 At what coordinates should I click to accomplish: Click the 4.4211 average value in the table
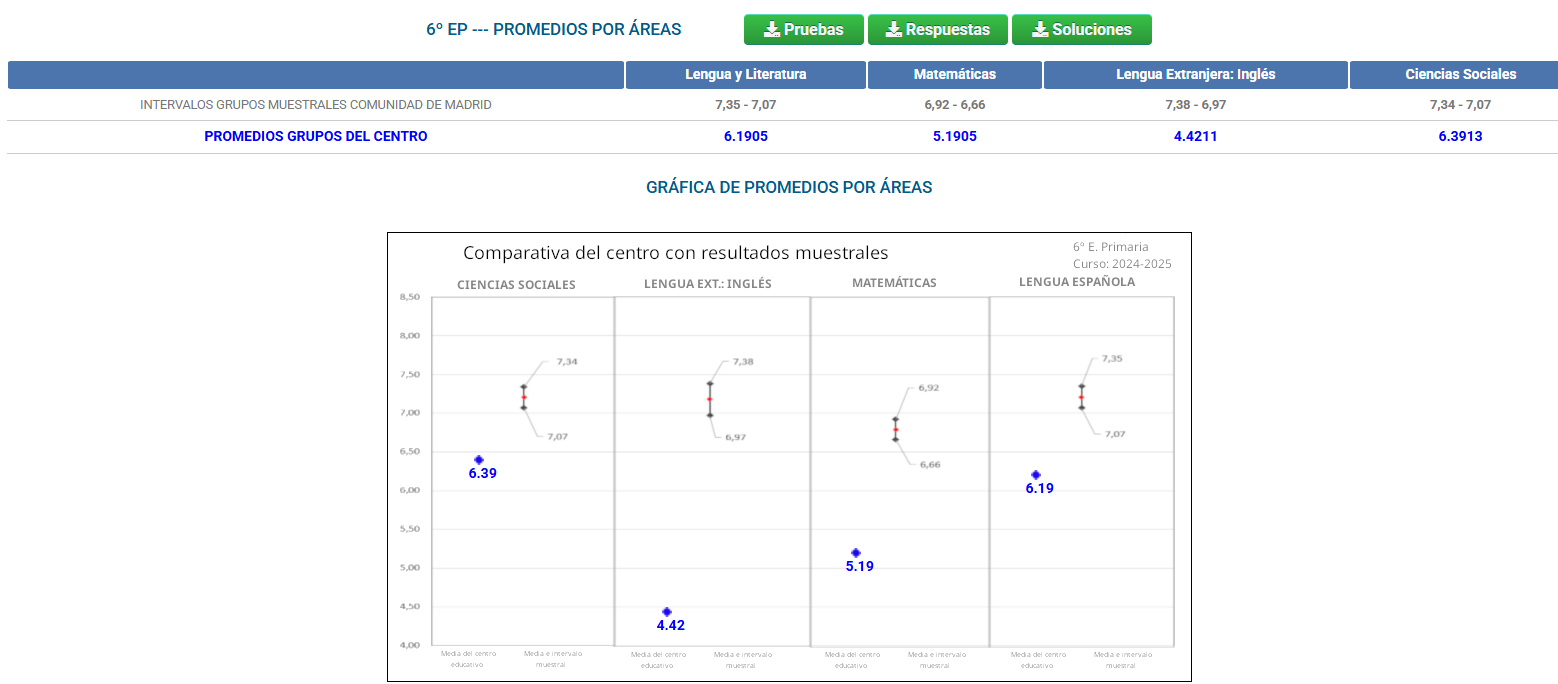[x=1195, y=136]
